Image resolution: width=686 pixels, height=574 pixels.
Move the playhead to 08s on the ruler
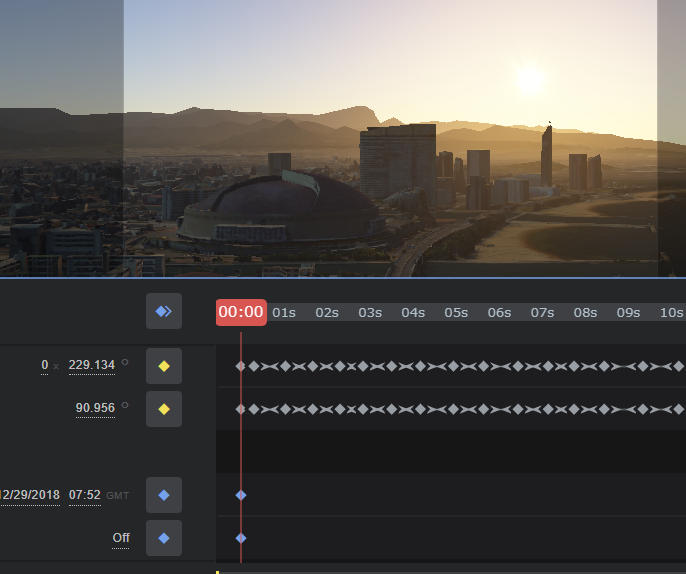click(585, 312)
